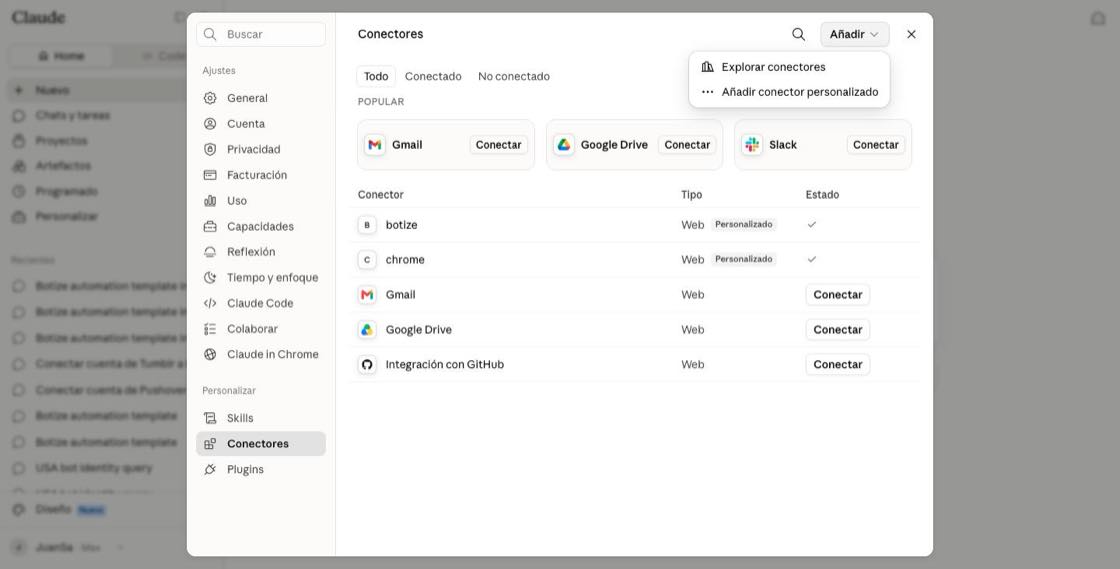Click Integración con GitHub connector name
The width and height of the screenshot is (1120, 569).
[444, 365]
